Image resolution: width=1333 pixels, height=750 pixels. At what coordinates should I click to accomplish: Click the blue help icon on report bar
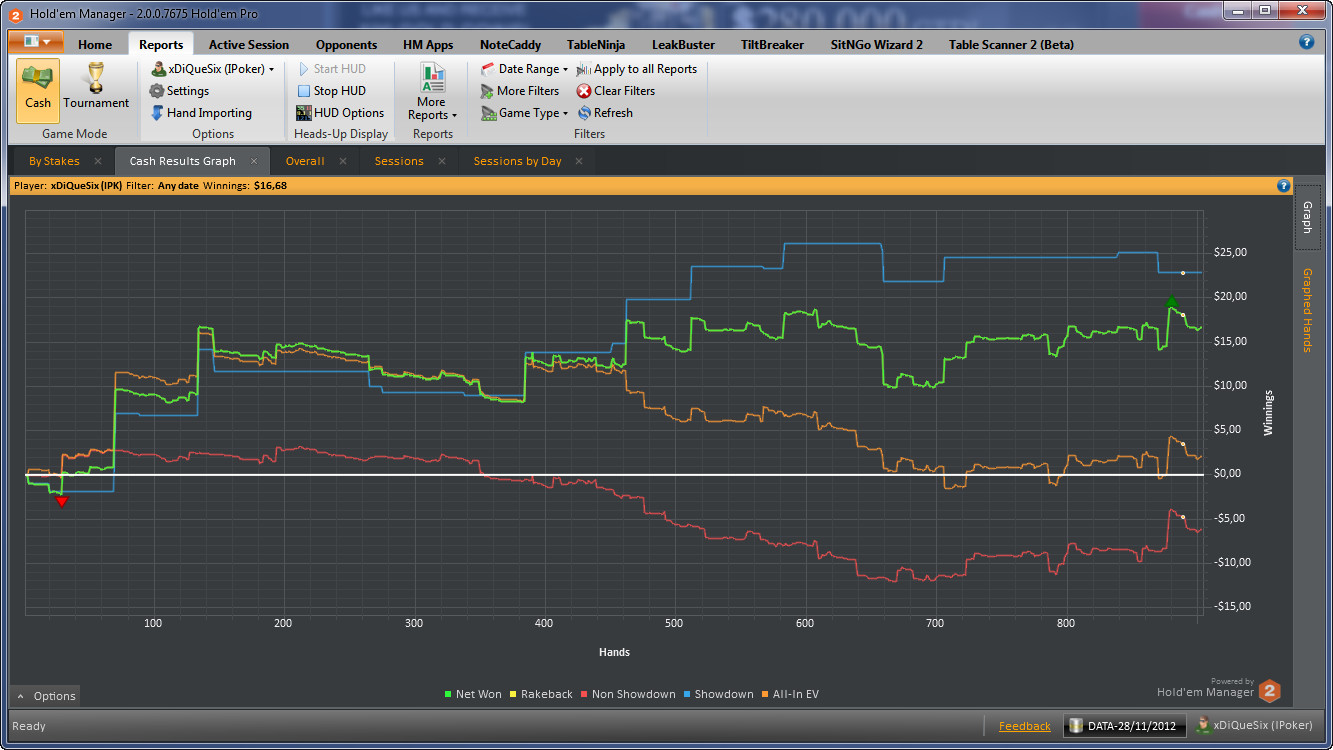coord(1284,185)
